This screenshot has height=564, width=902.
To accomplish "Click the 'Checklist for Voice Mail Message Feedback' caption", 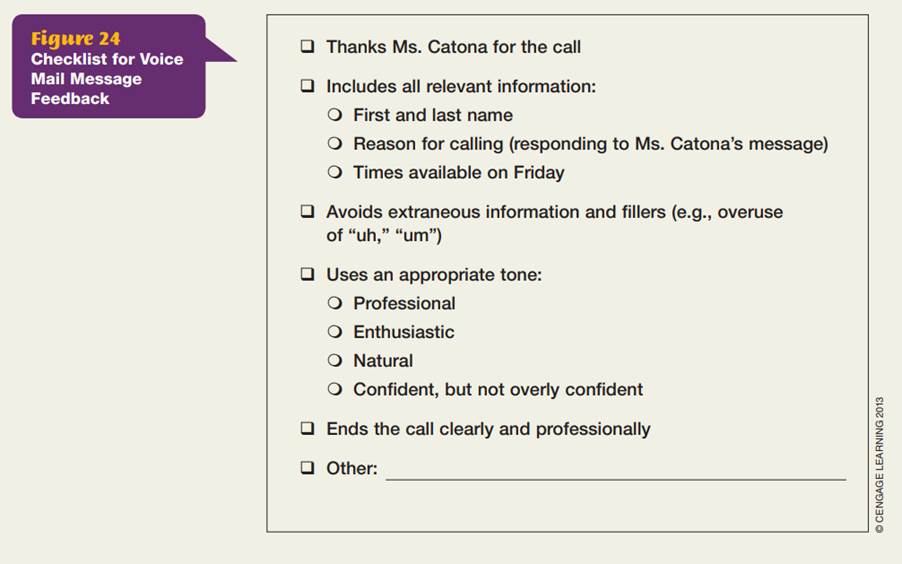I will point(106,79).
